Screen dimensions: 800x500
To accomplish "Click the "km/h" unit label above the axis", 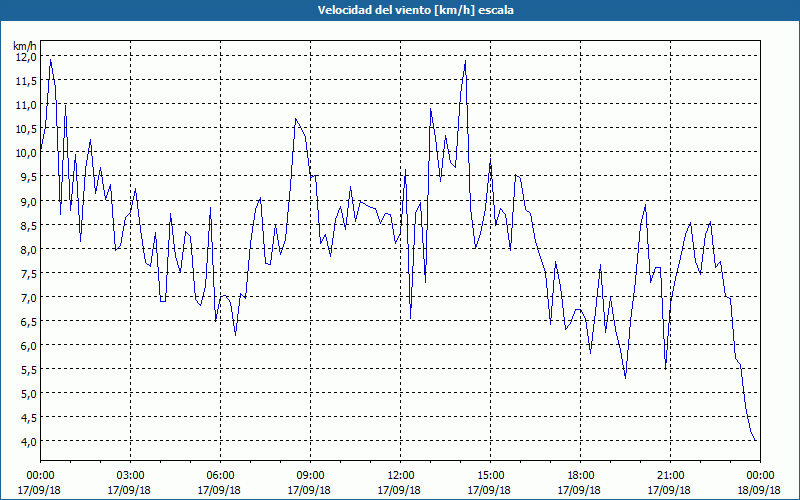I will point(25,46).
